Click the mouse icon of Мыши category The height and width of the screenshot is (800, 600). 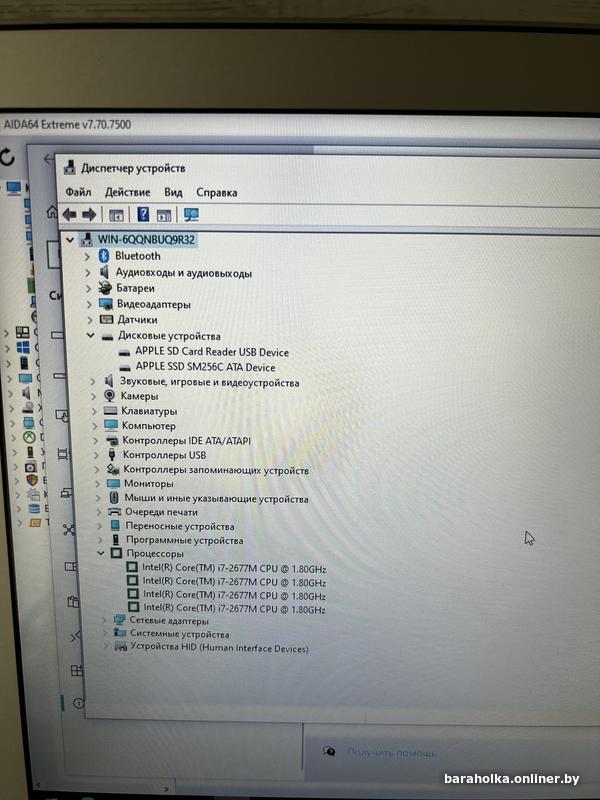pyautogui.click(x=114, y=497)
